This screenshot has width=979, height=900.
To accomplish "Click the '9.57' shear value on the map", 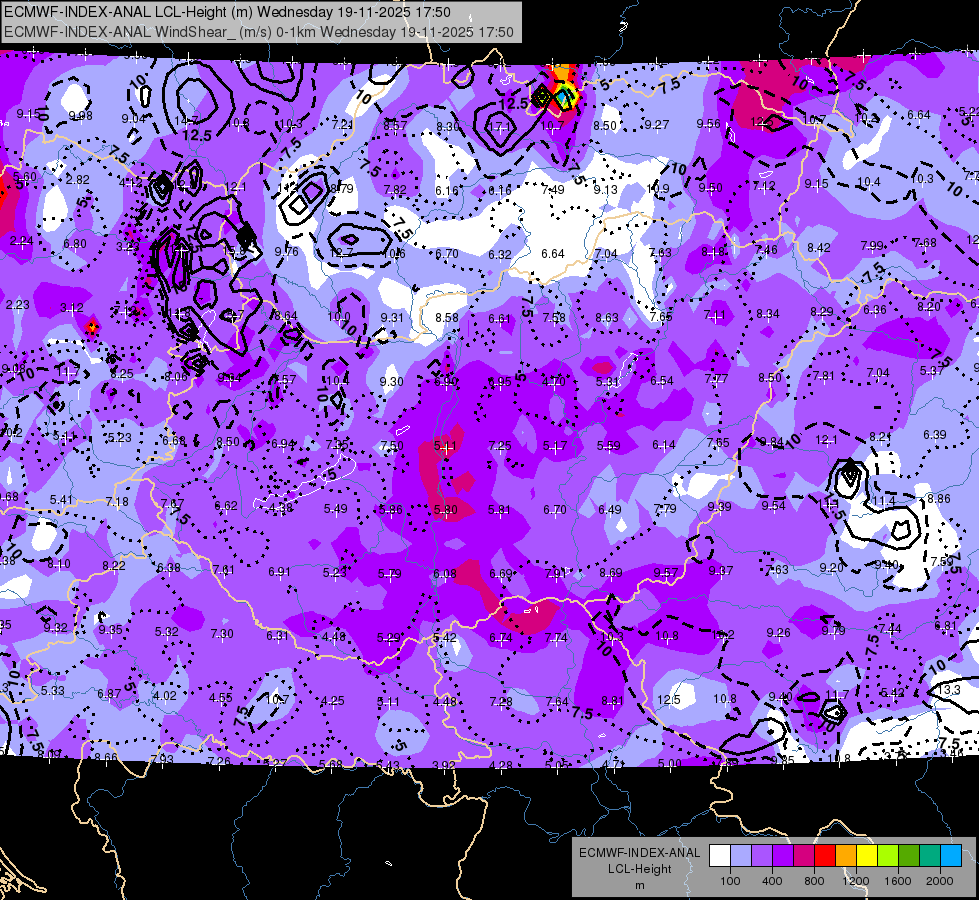I will pyautogui.click(x=666, y=572).
